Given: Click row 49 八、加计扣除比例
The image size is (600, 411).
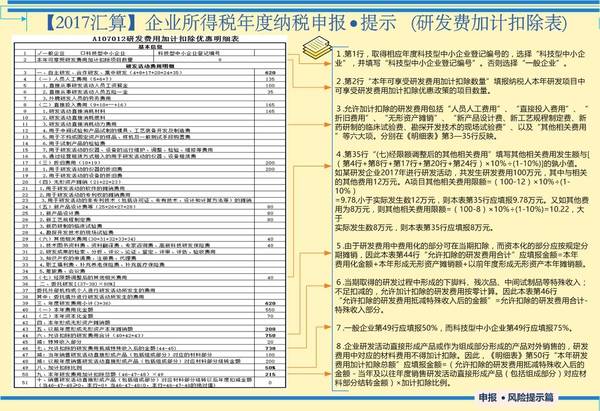Looking at the screenshot, I should (x=150, y=367).
